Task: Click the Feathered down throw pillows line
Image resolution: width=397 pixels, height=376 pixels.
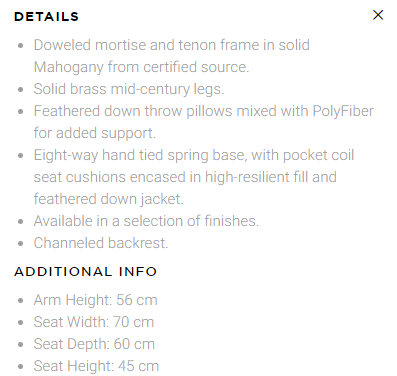Action: [204, 111]
